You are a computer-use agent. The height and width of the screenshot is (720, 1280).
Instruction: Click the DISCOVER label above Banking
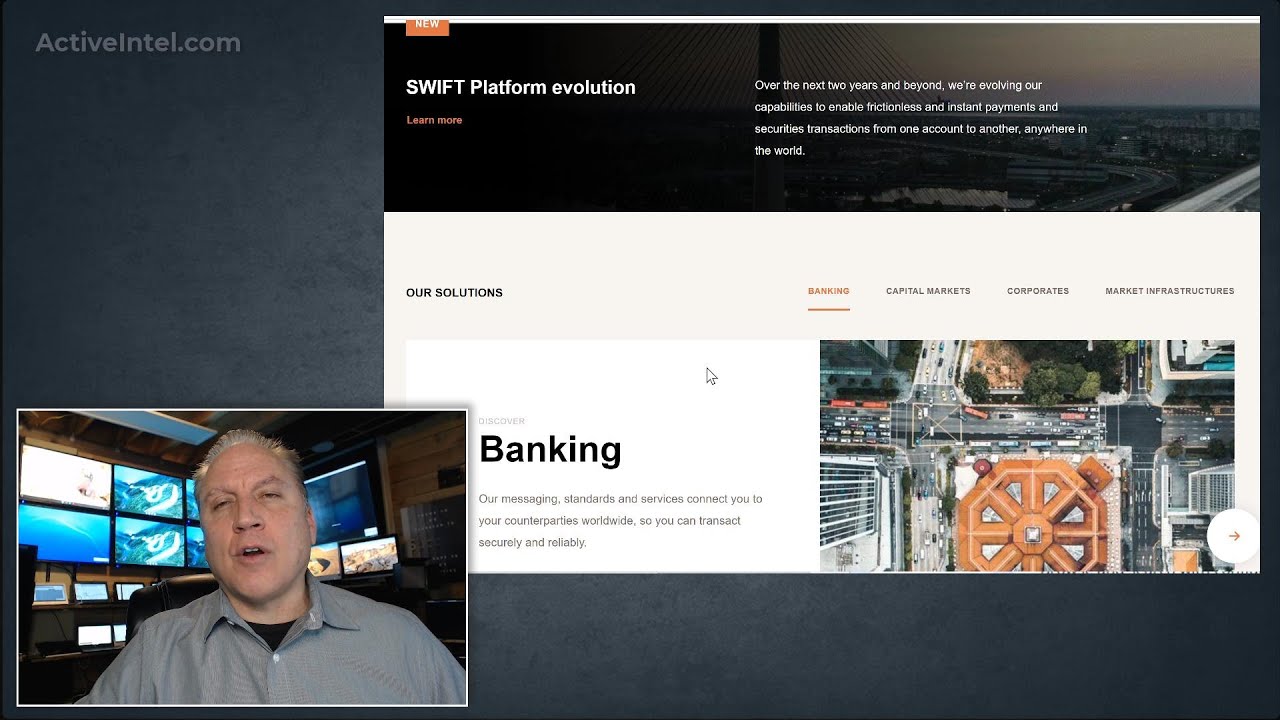pos(501,421)
